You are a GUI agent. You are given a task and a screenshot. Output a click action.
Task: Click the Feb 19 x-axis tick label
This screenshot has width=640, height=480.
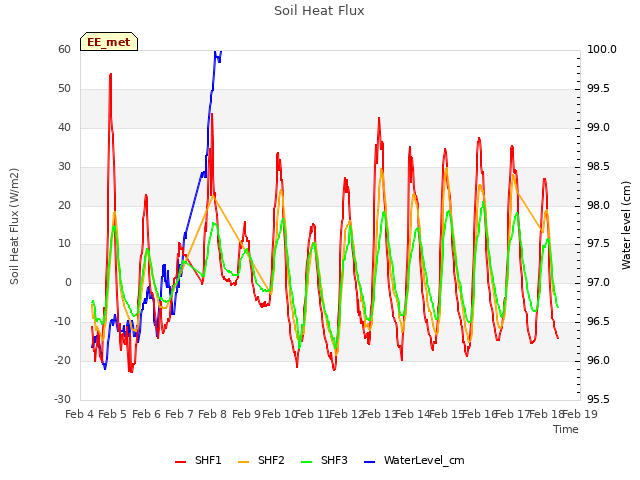[580, 414]
